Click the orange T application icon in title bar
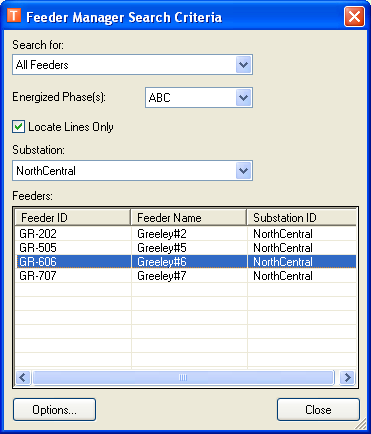 click(x=14, y=15)
